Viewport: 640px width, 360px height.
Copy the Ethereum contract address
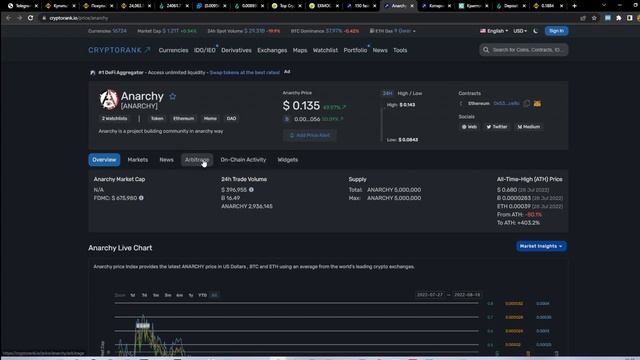click(x=527, y=104)
